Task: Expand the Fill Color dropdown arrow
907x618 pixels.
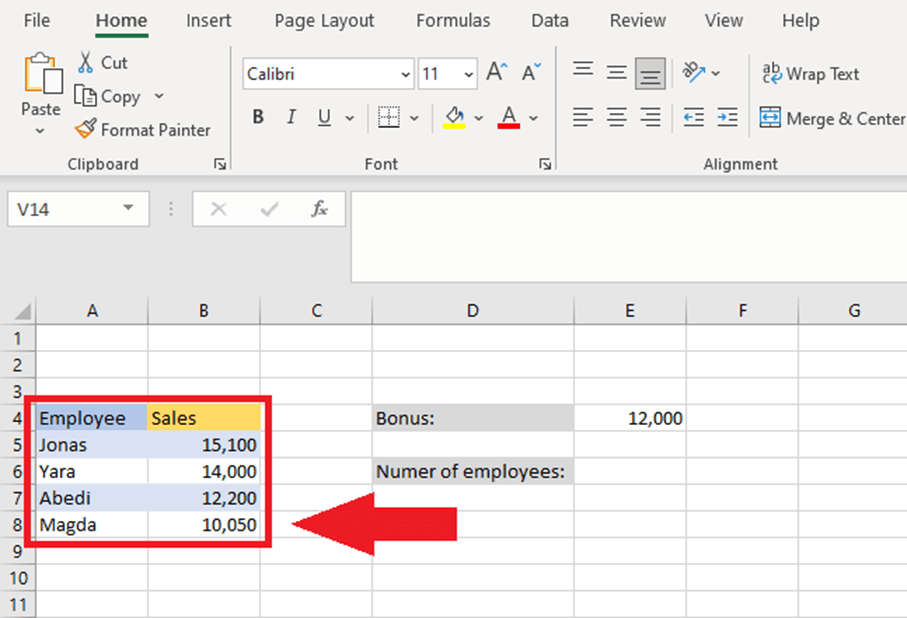Action: pos(478,118)
